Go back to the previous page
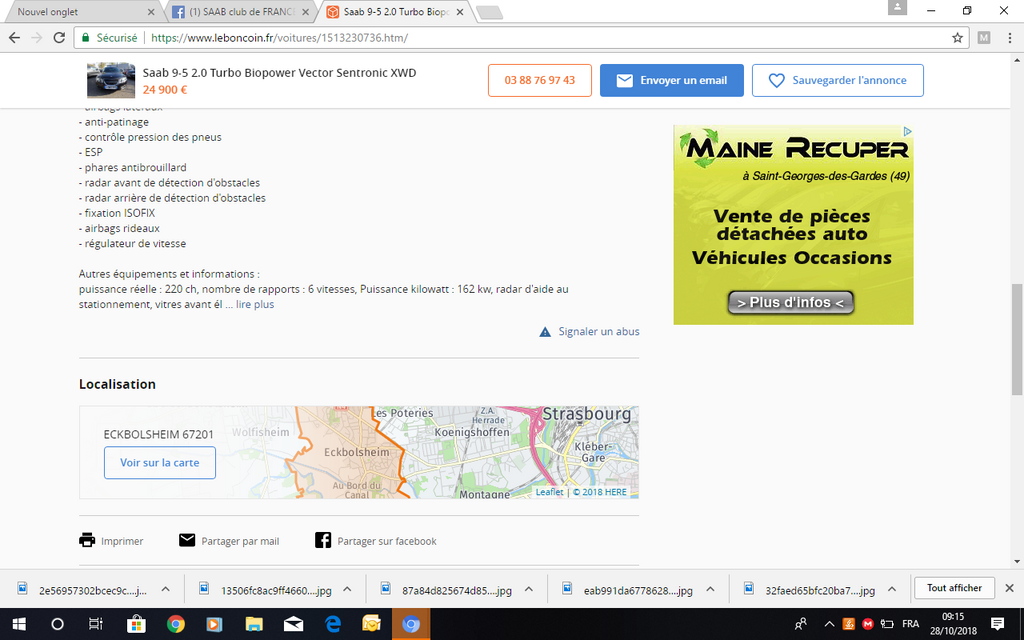The image size is (1024, 640). pyautogui.click(x=14, y=38)
